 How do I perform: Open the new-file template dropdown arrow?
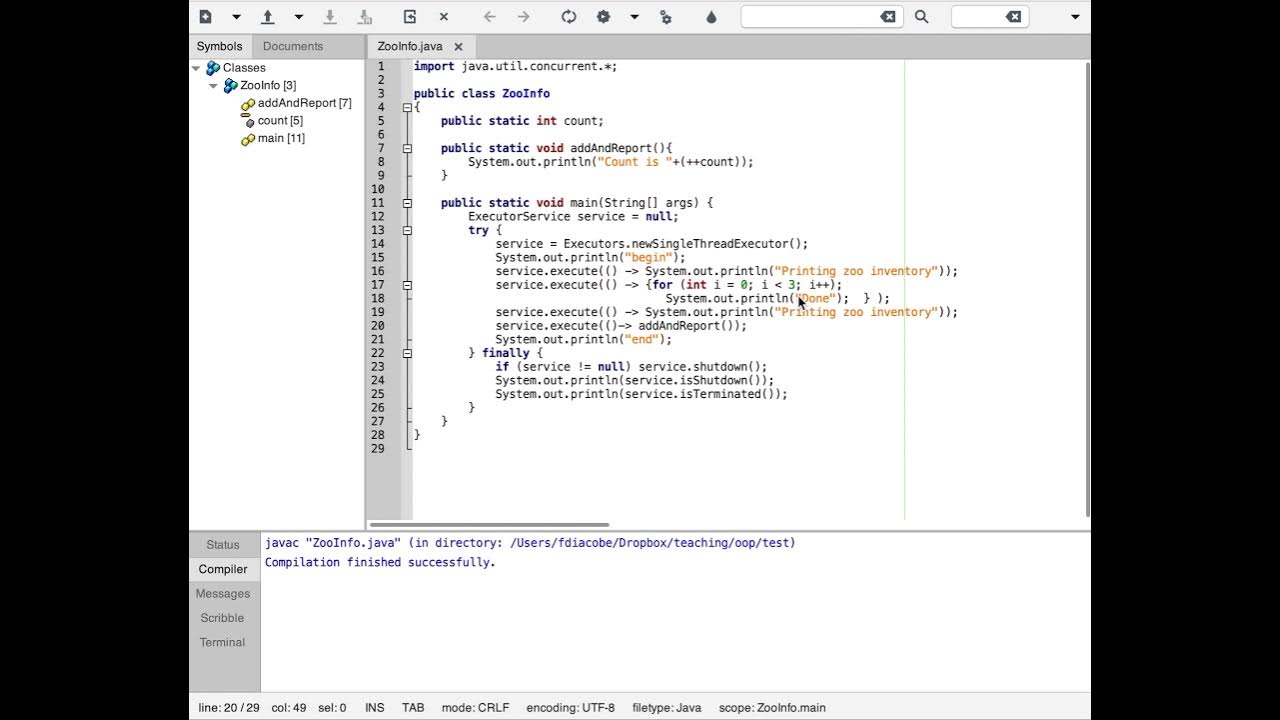point(236,17)
